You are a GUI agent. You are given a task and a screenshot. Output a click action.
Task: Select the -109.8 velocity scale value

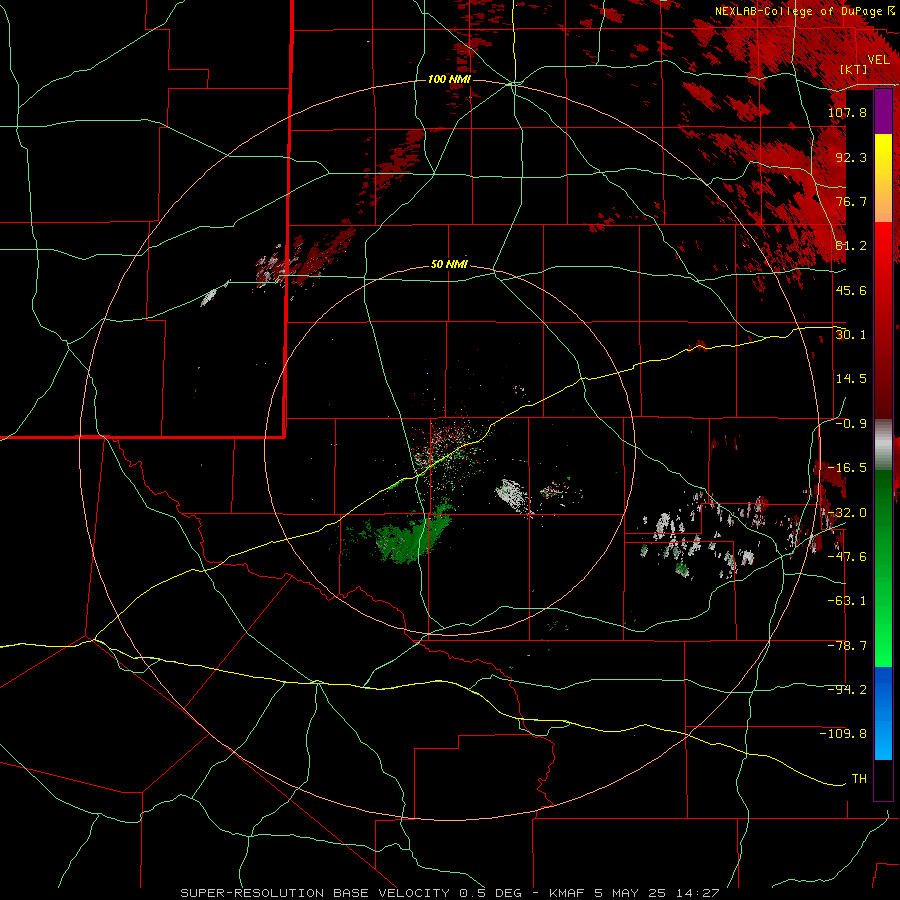843,734
